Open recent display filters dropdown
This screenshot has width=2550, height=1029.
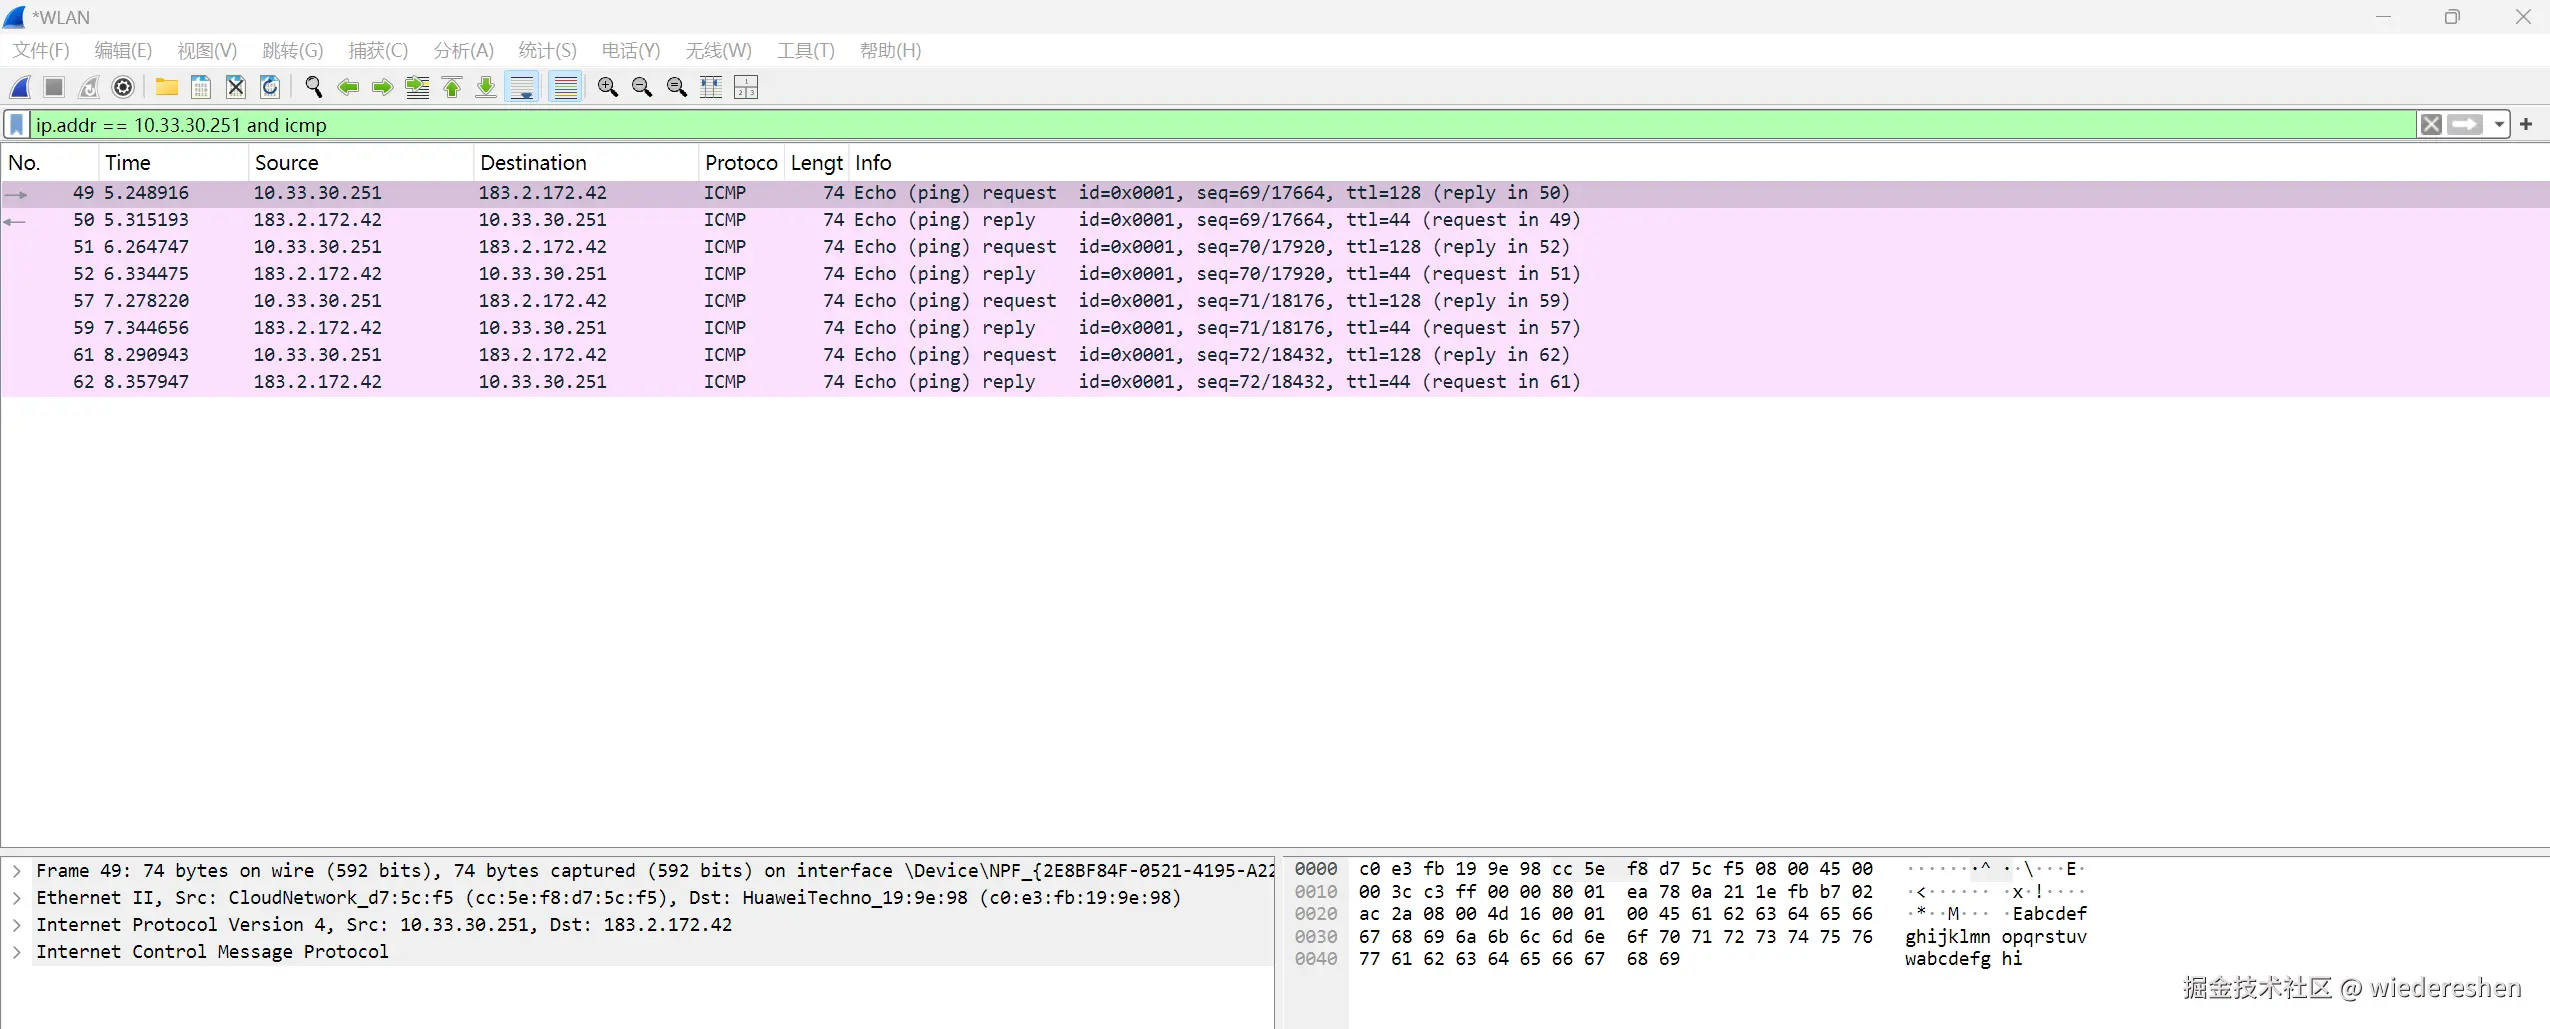(2499, 125)
